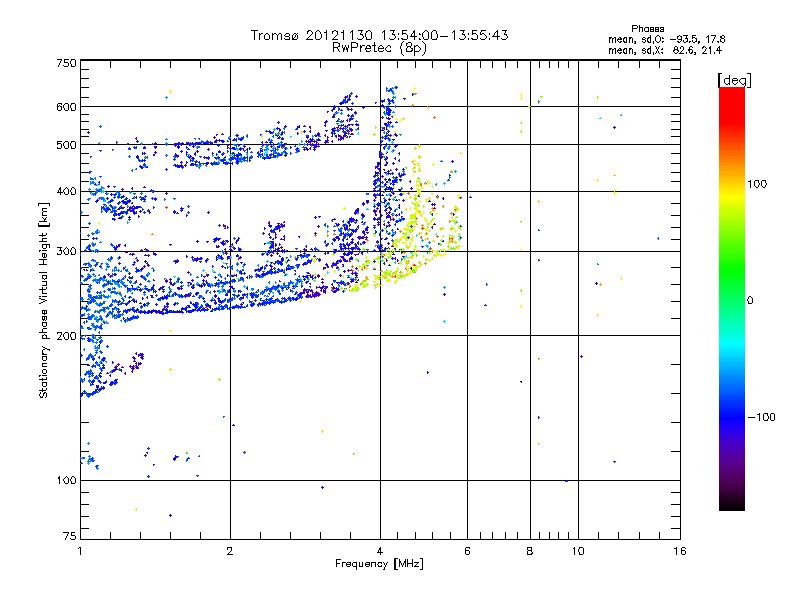Click the x-axis tick label '10'
800x600 pixels.
pos(578,551)
